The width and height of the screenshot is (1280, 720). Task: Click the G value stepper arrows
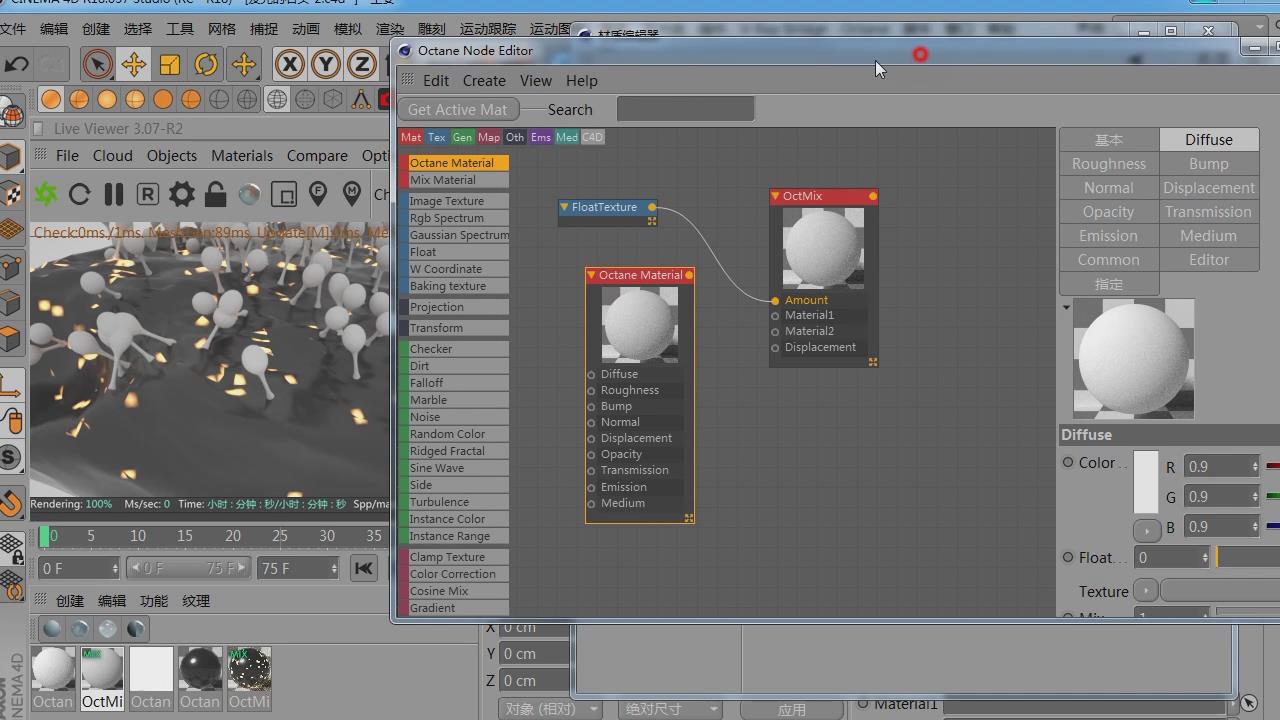click(1254, 497)
